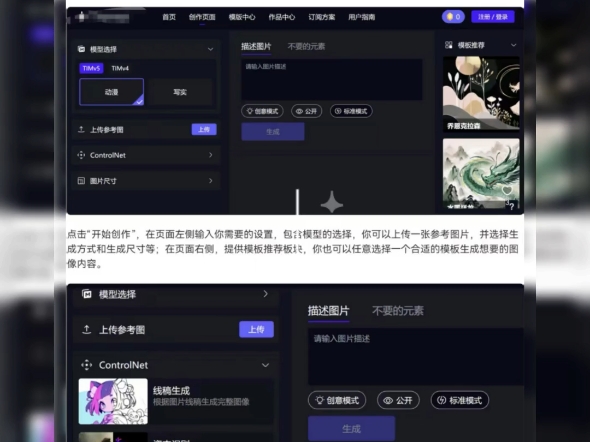This screenshot has width=590, height=442.
Task: Click the ControlNet crosshair icon in top panel
Action: pyautogui.click(x=81, y=155)
